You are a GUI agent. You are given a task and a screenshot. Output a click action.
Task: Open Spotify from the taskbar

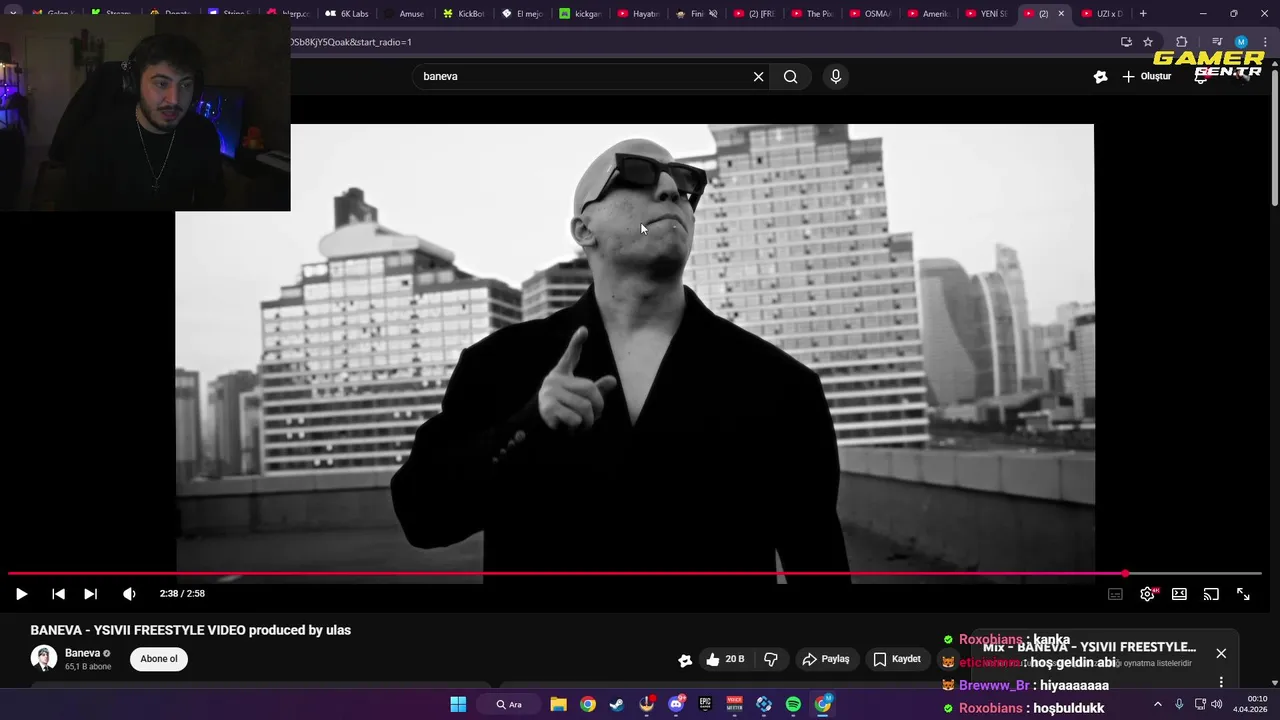pyautogui.click(x=793, y=705)
